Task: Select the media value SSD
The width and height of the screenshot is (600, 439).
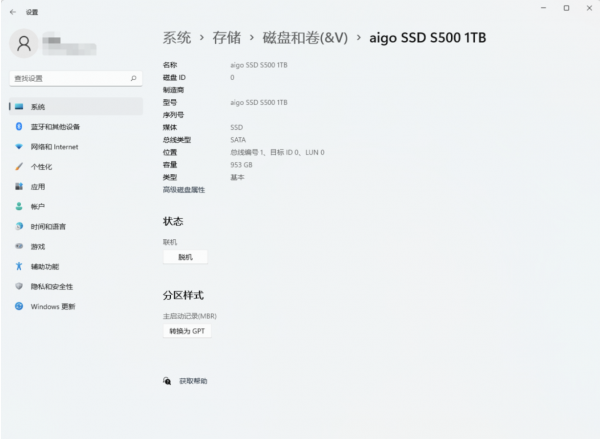Action: point(236,127)
